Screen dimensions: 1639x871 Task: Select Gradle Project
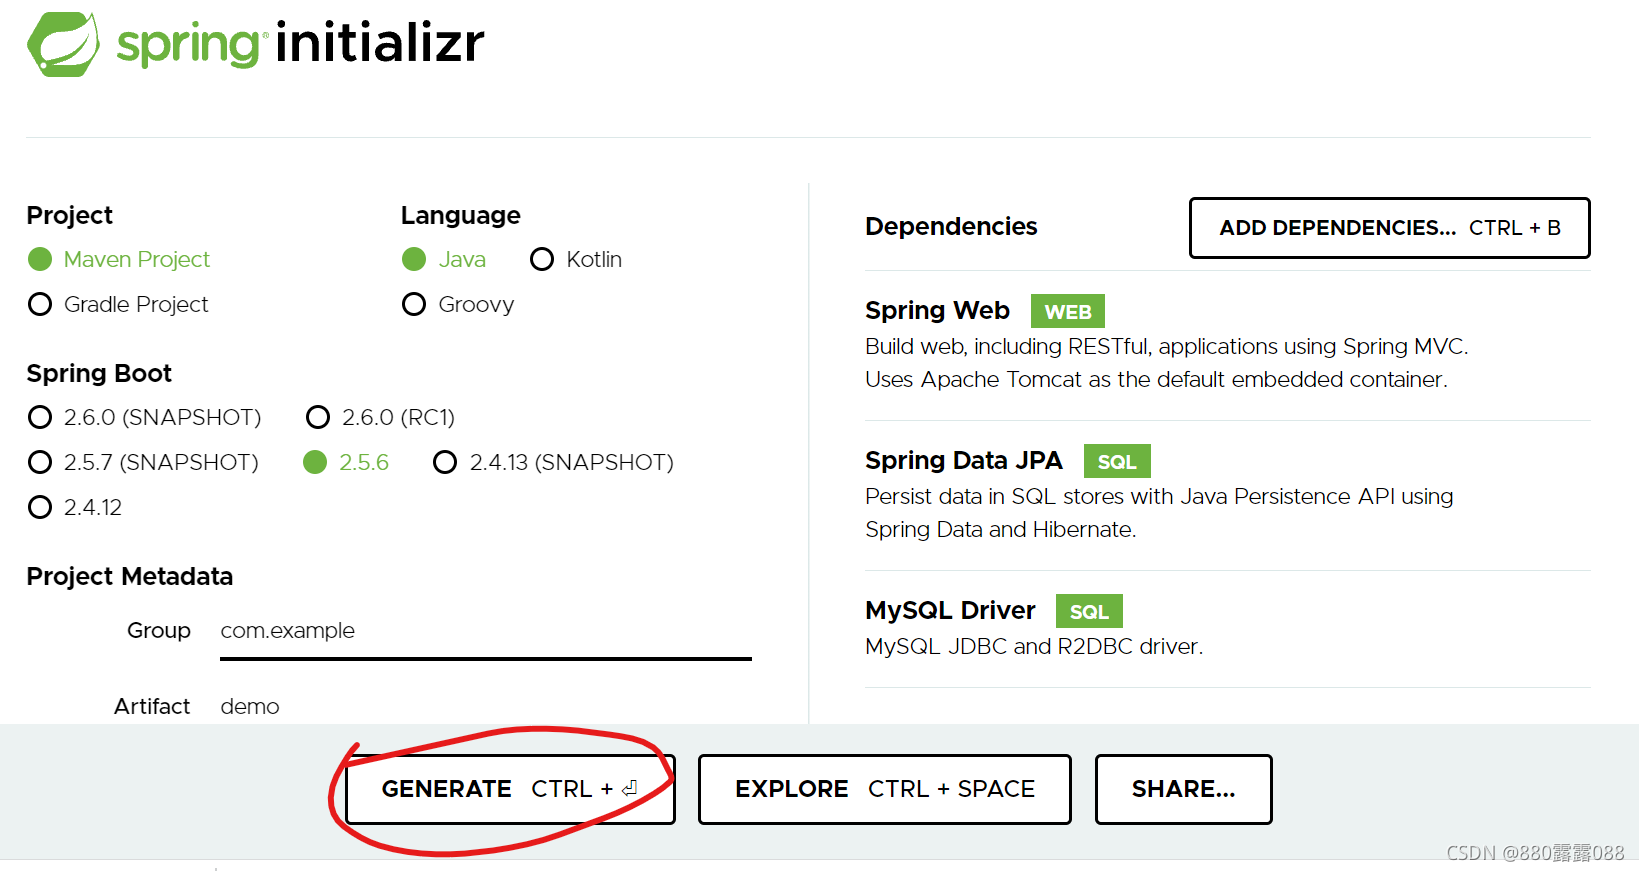click(x=40, y=304)
